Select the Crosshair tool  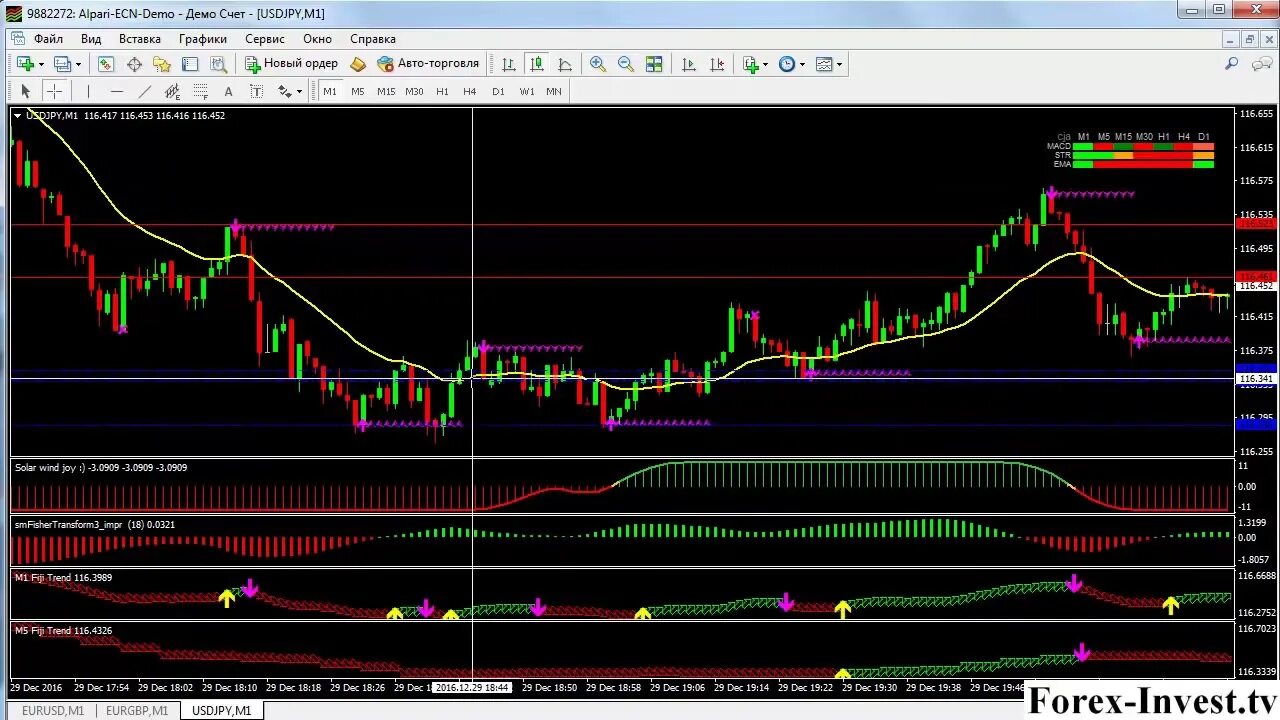pos(54,91)
